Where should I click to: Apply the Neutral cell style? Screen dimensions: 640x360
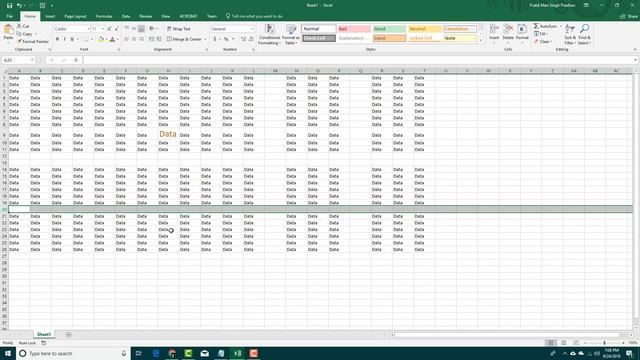coord(424,29)
